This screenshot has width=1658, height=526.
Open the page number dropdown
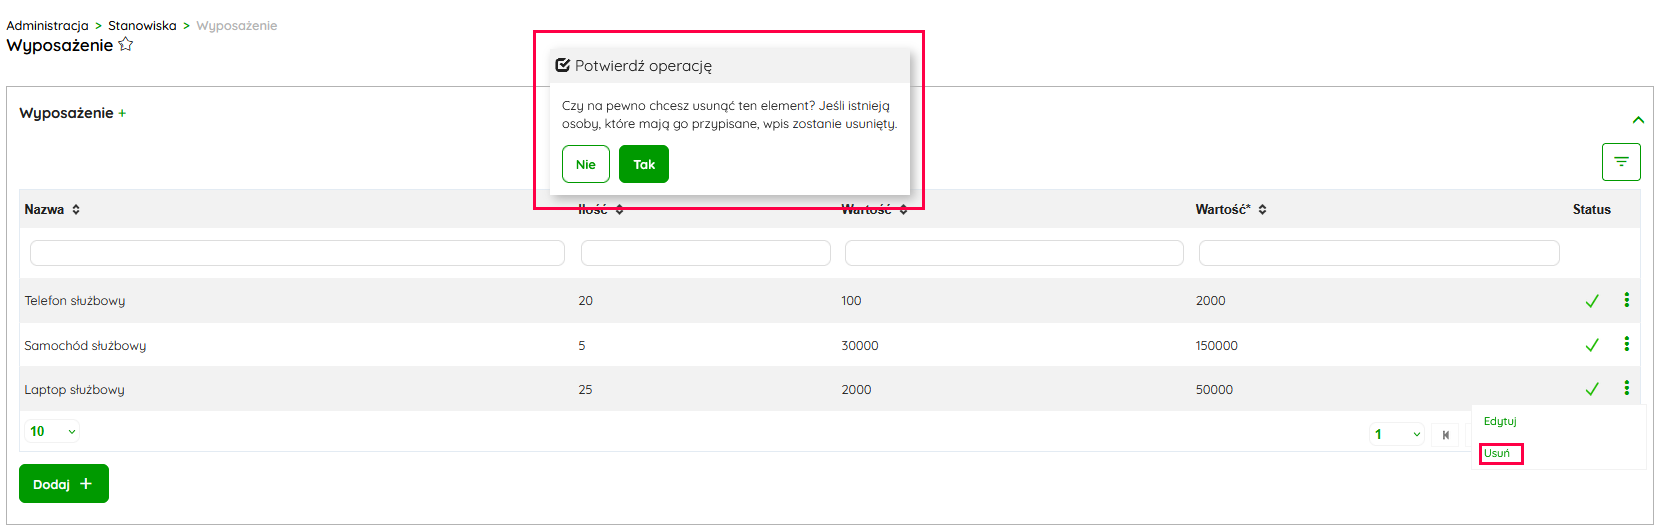(x=1396, y=435)
